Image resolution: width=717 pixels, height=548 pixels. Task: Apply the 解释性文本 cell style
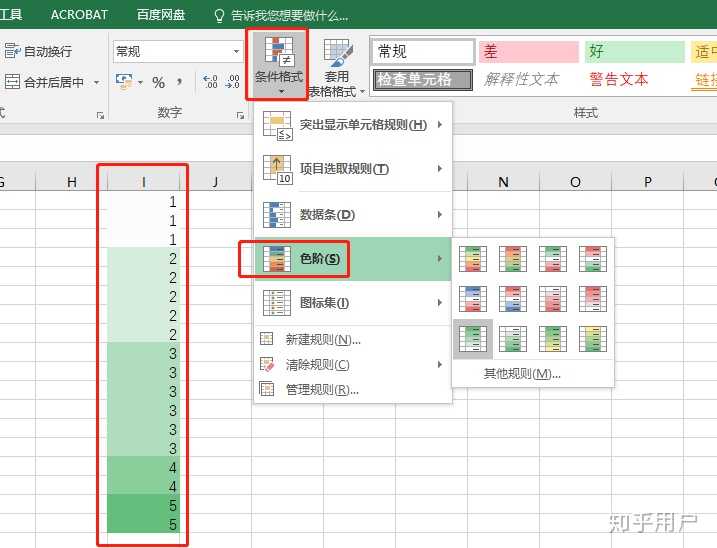521,80
